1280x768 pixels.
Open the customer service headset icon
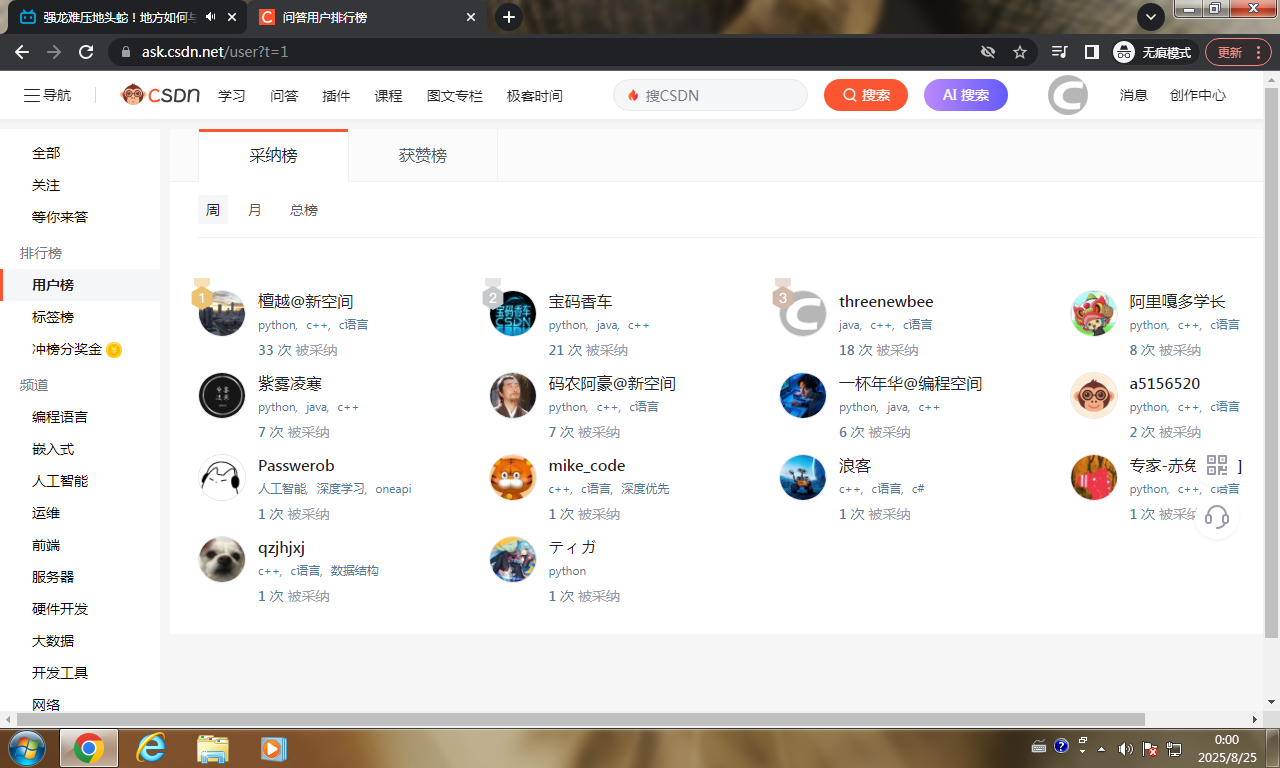point(1217,517)
